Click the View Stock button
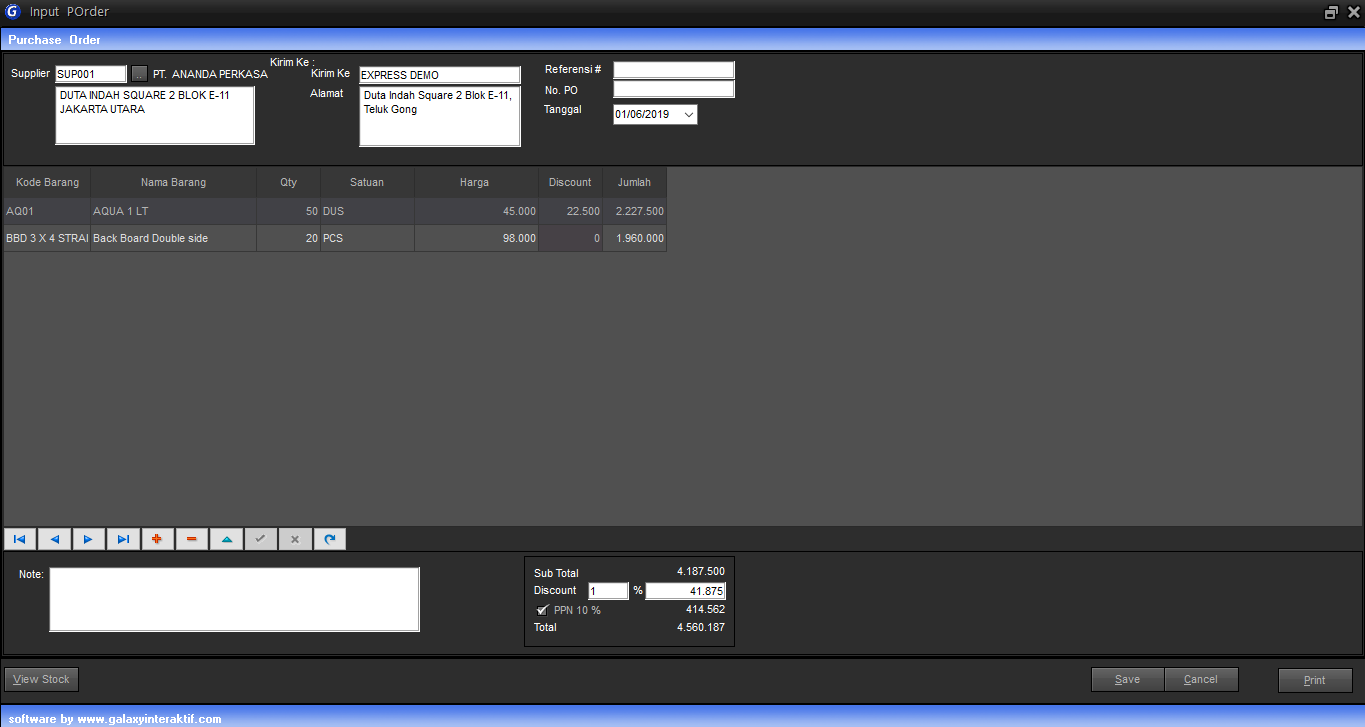This screenshot has height=727, width=1365. pos(41,680)
